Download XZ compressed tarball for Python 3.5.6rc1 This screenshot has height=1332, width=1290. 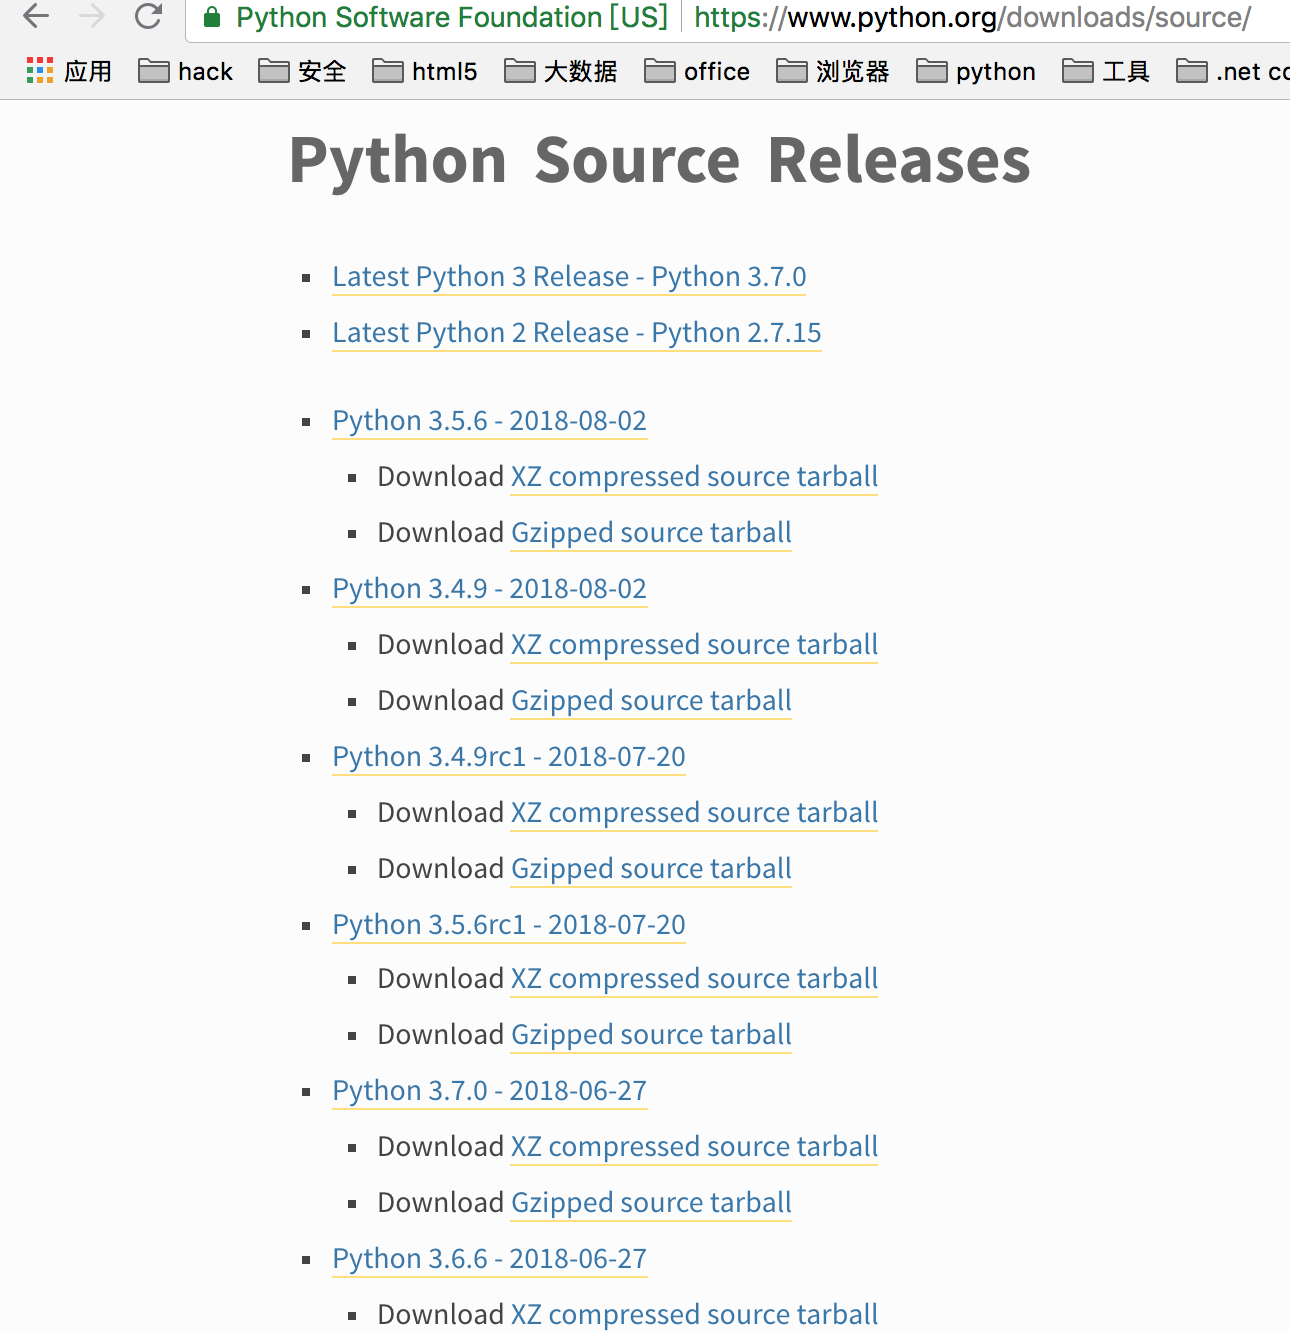click(694, 978)
